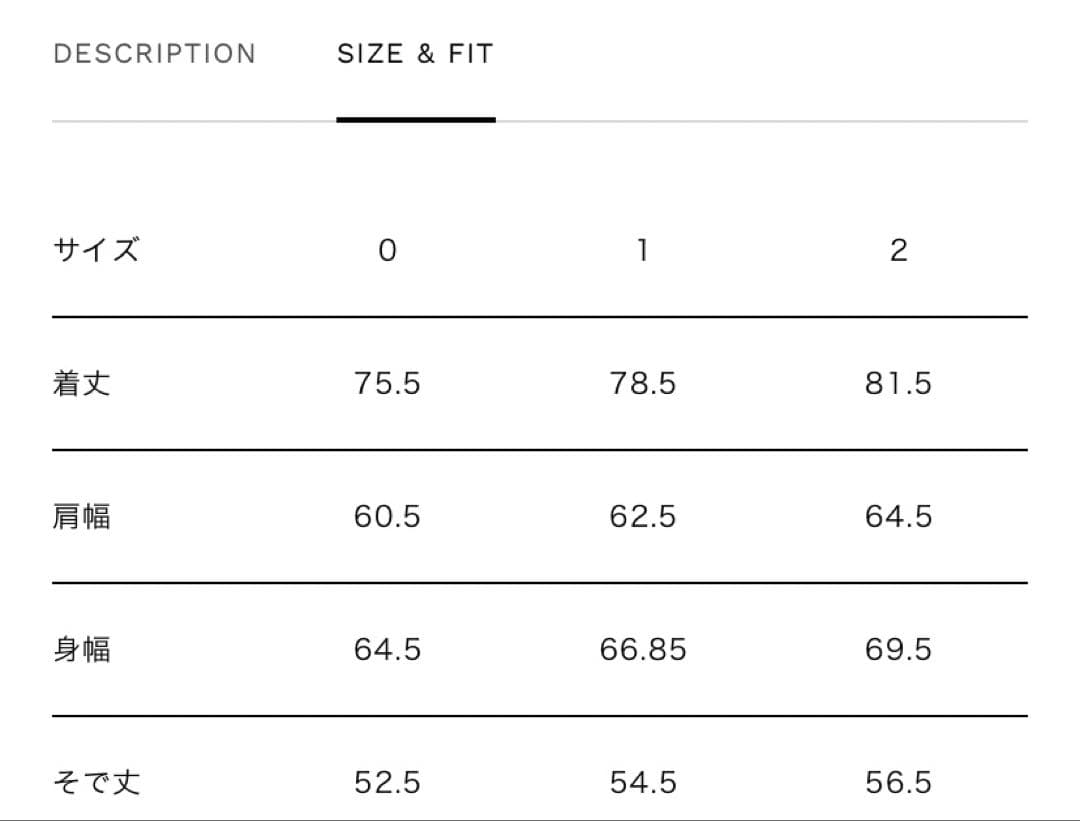Select the SIZE & FIT tab
This screenshot has height=821, width=1080.
[x=415, y=54]
